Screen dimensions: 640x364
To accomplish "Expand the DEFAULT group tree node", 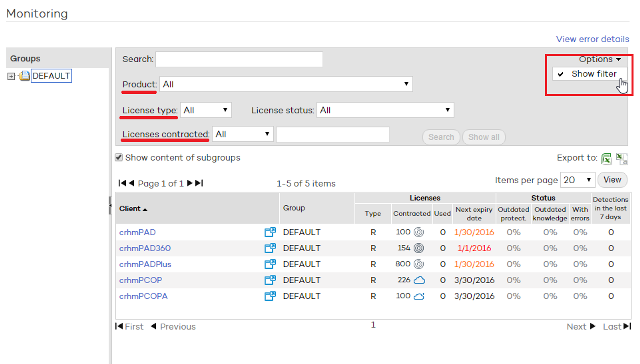I will (11, 76).
